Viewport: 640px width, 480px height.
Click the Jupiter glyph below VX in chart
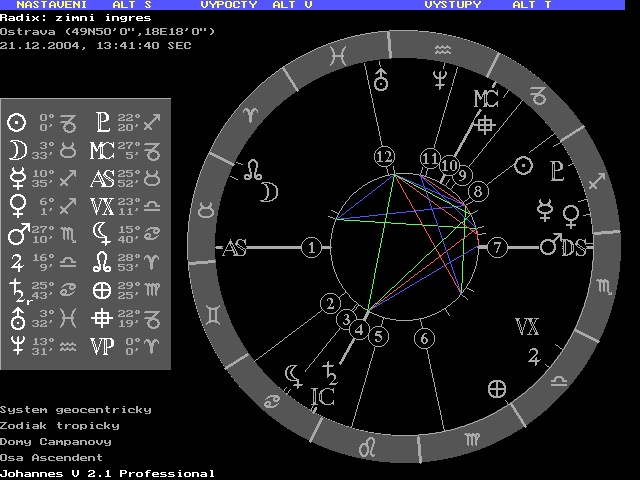point(535,353)
